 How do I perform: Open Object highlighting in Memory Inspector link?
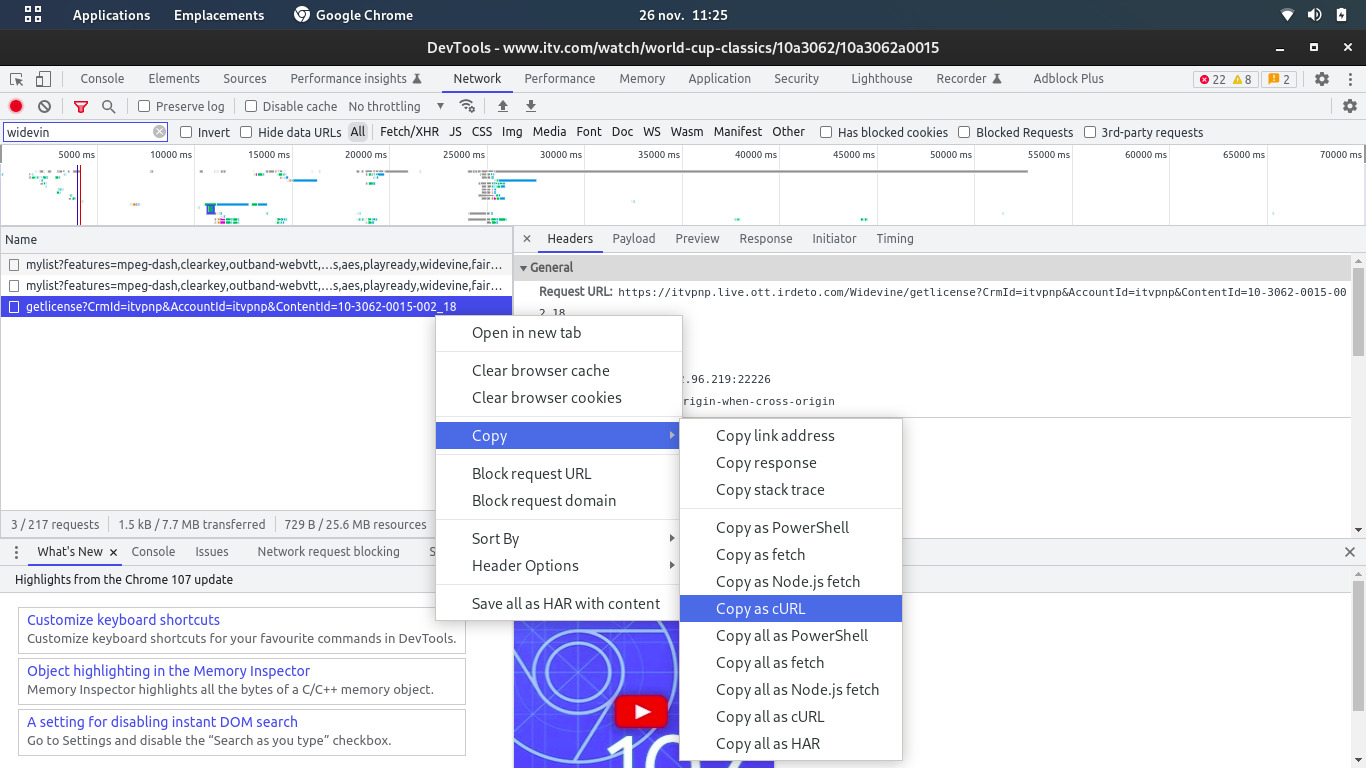(168, 671)
